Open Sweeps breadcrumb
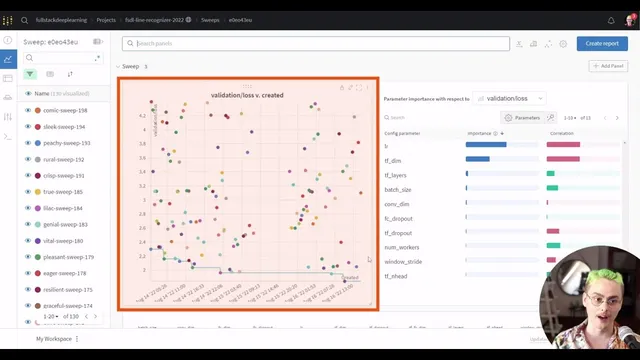 point(210,20)
